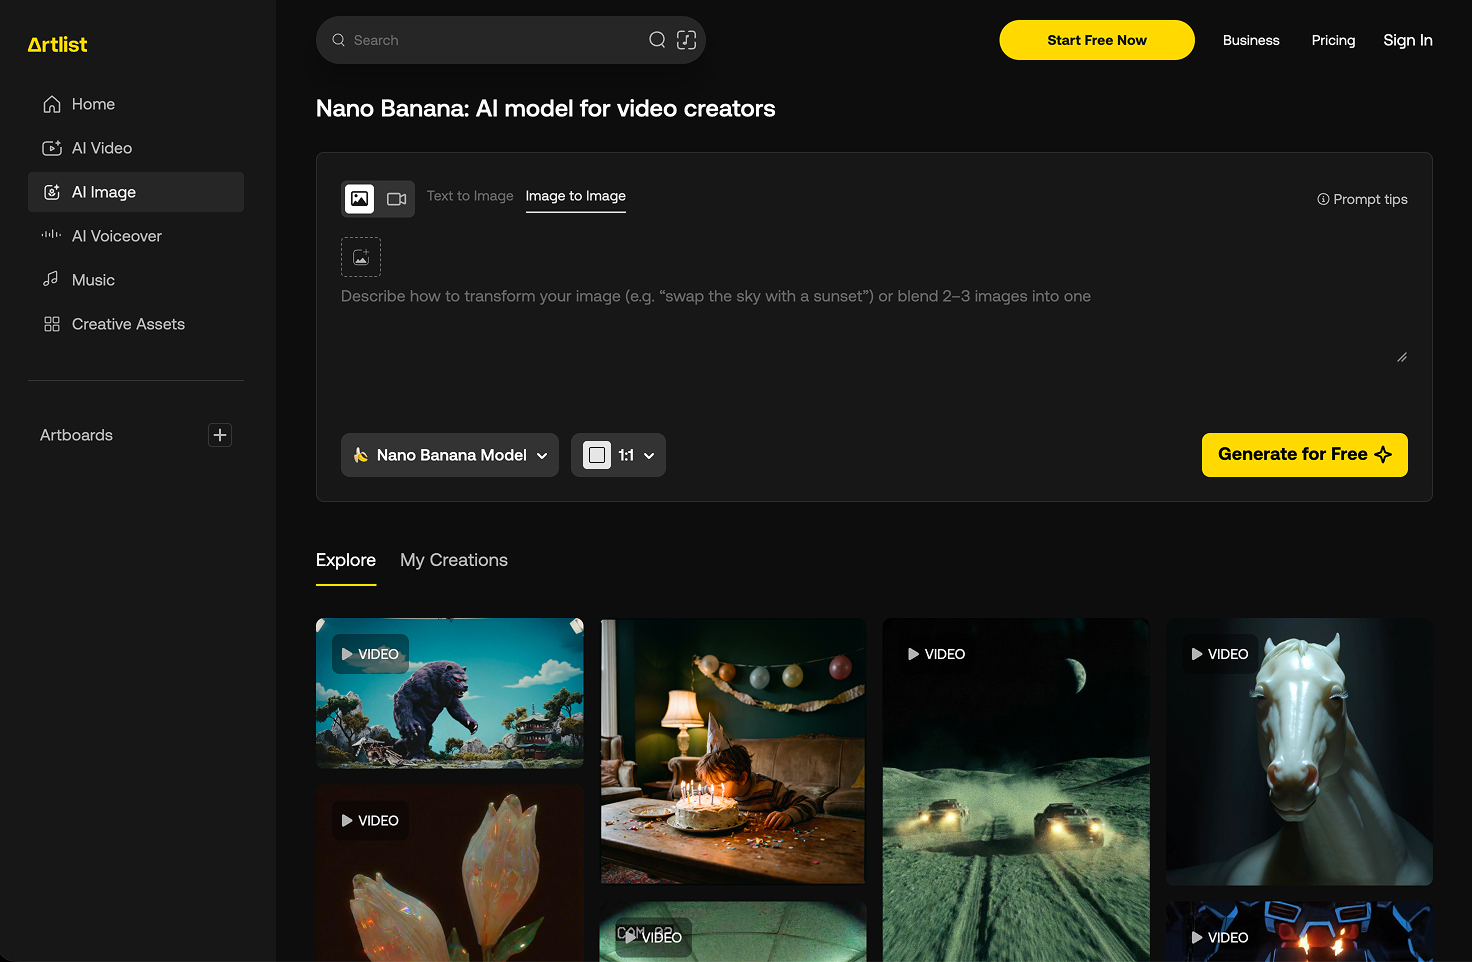
Task: Click the search magnifier icon at right
Action: 657,40
